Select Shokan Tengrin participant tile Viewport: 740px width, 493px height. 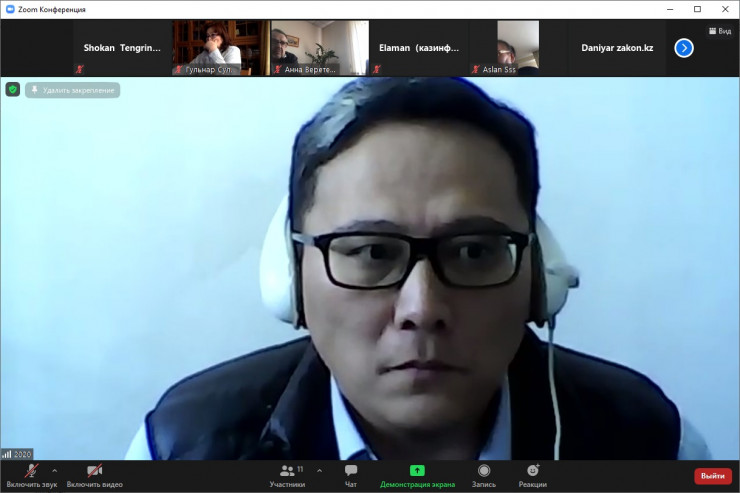tap(121, 47)
